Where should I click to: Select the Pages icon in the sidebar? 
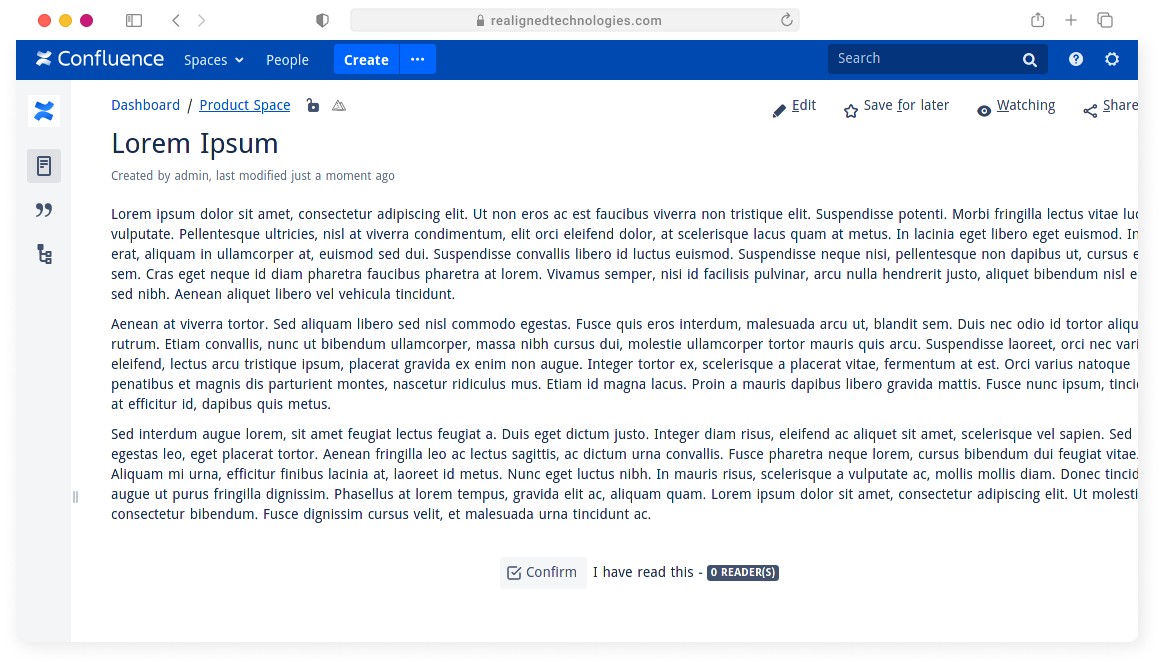pyautogui.click(x=44, y=165)
